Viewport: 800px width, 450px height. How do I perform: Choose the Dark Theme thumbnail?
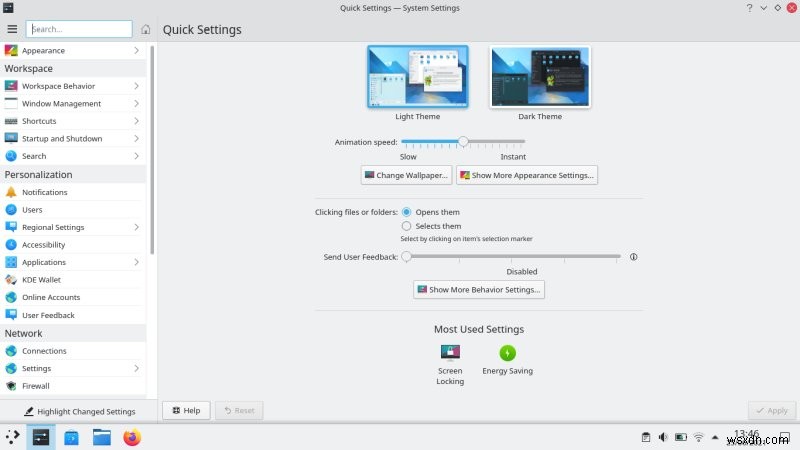(540, 77)
